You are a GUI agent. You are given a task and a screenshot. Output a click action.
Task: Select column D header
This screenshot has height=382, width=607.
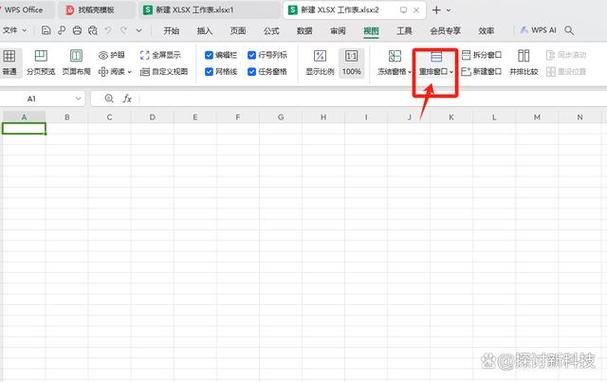pos(153,117)
